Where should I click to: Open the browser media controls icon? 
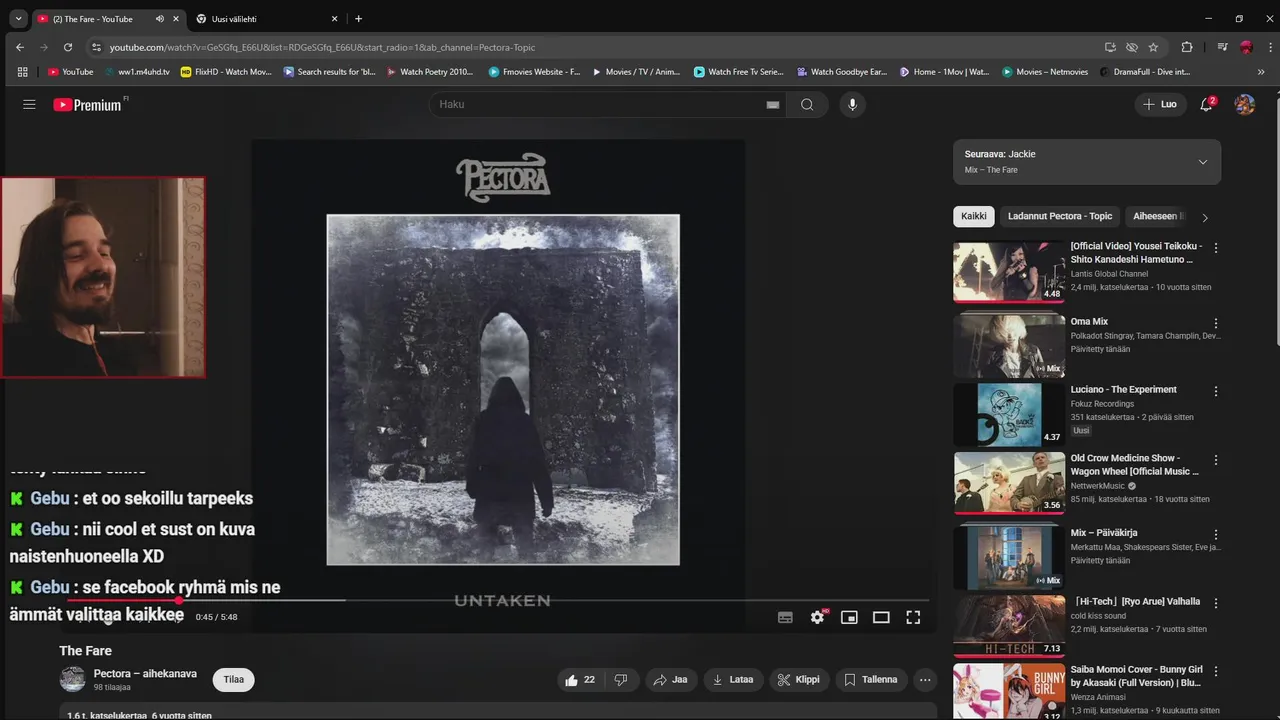[x=1222, y=47]
